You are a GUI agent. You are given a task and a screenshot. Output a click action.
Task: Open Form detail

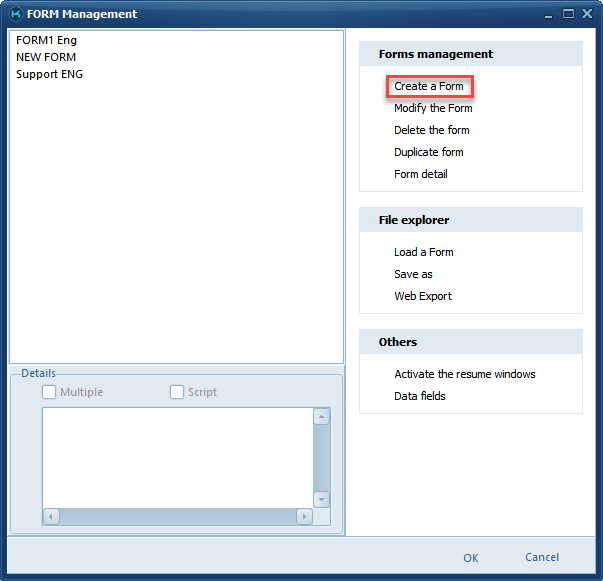(x=420, y=174)
